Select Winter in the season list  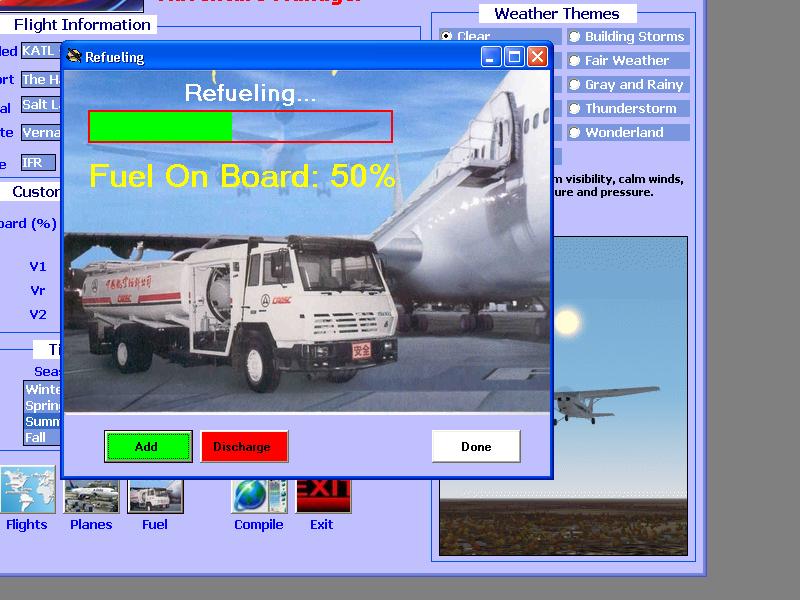click(x=43, y=389)
